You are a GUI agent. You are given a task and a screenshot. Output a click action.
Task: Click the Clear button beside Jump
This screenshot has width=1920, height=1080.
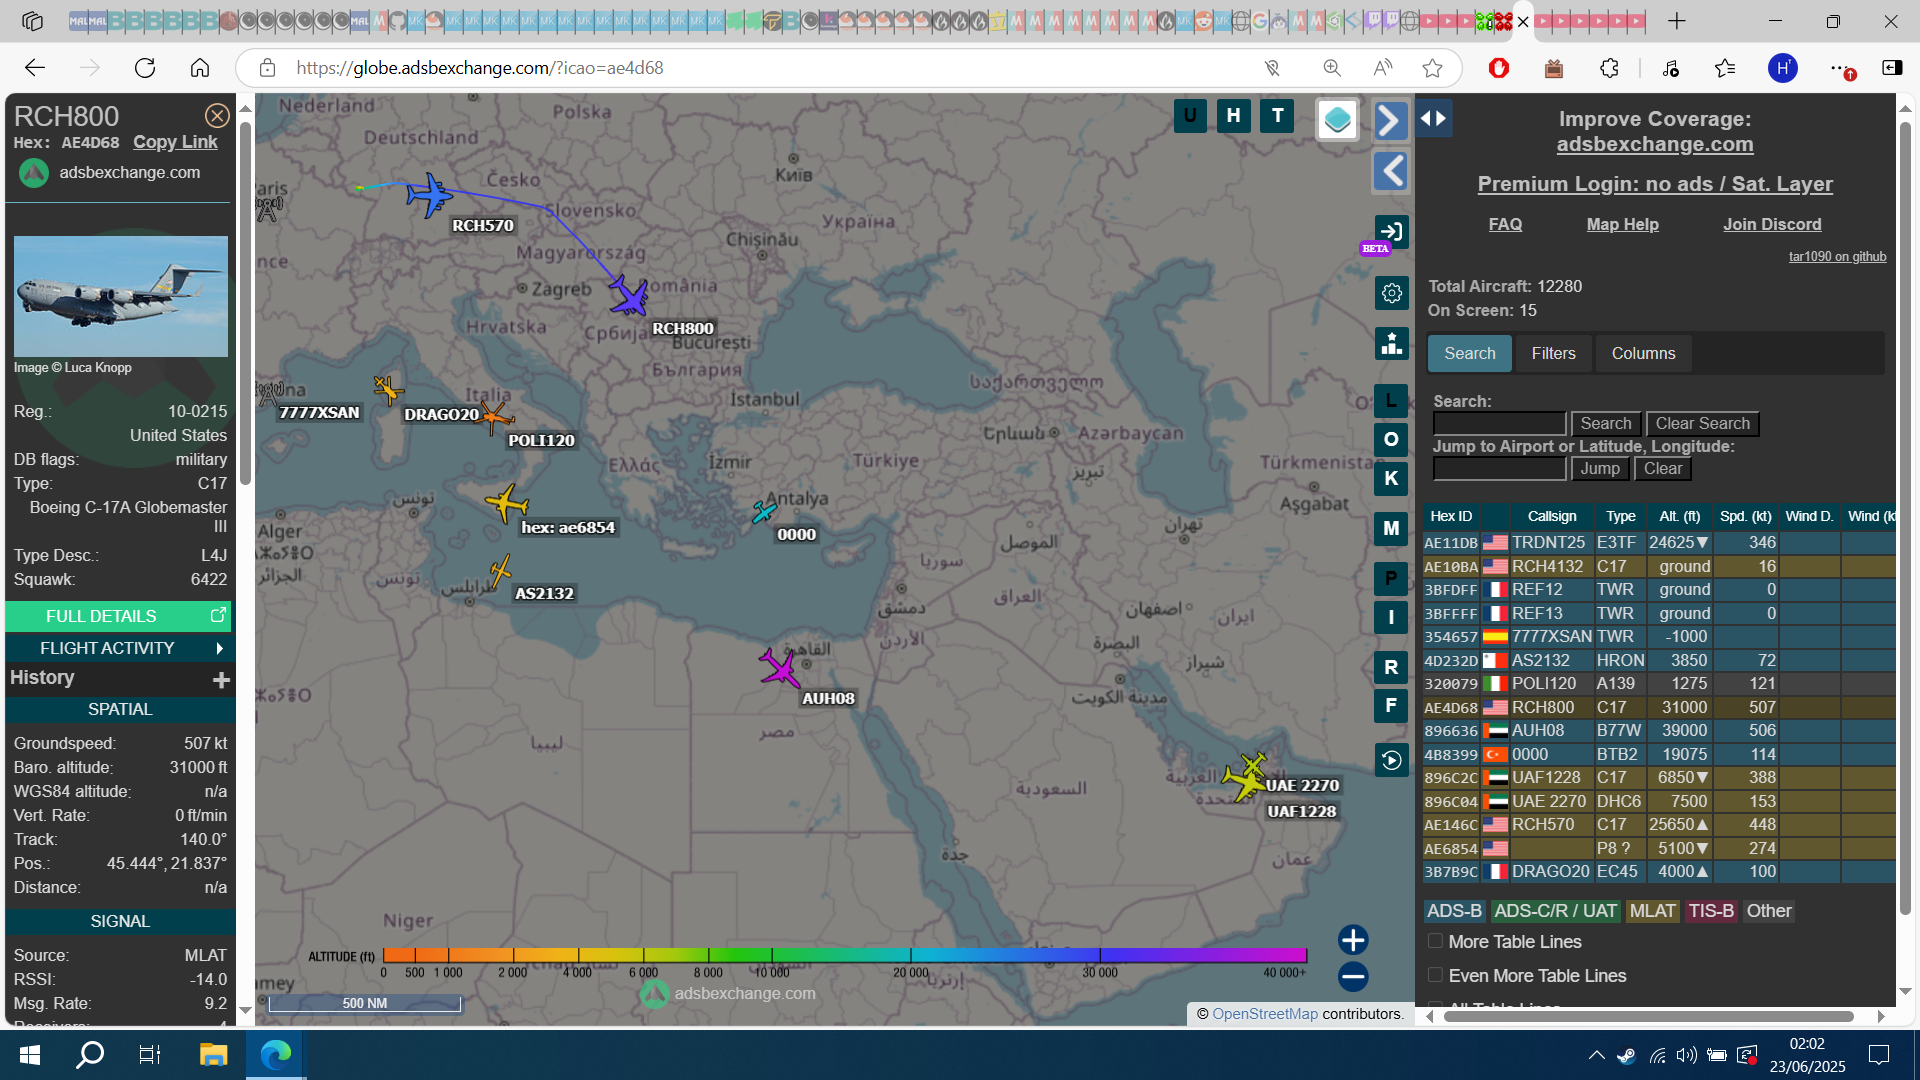pos(1663,468)
